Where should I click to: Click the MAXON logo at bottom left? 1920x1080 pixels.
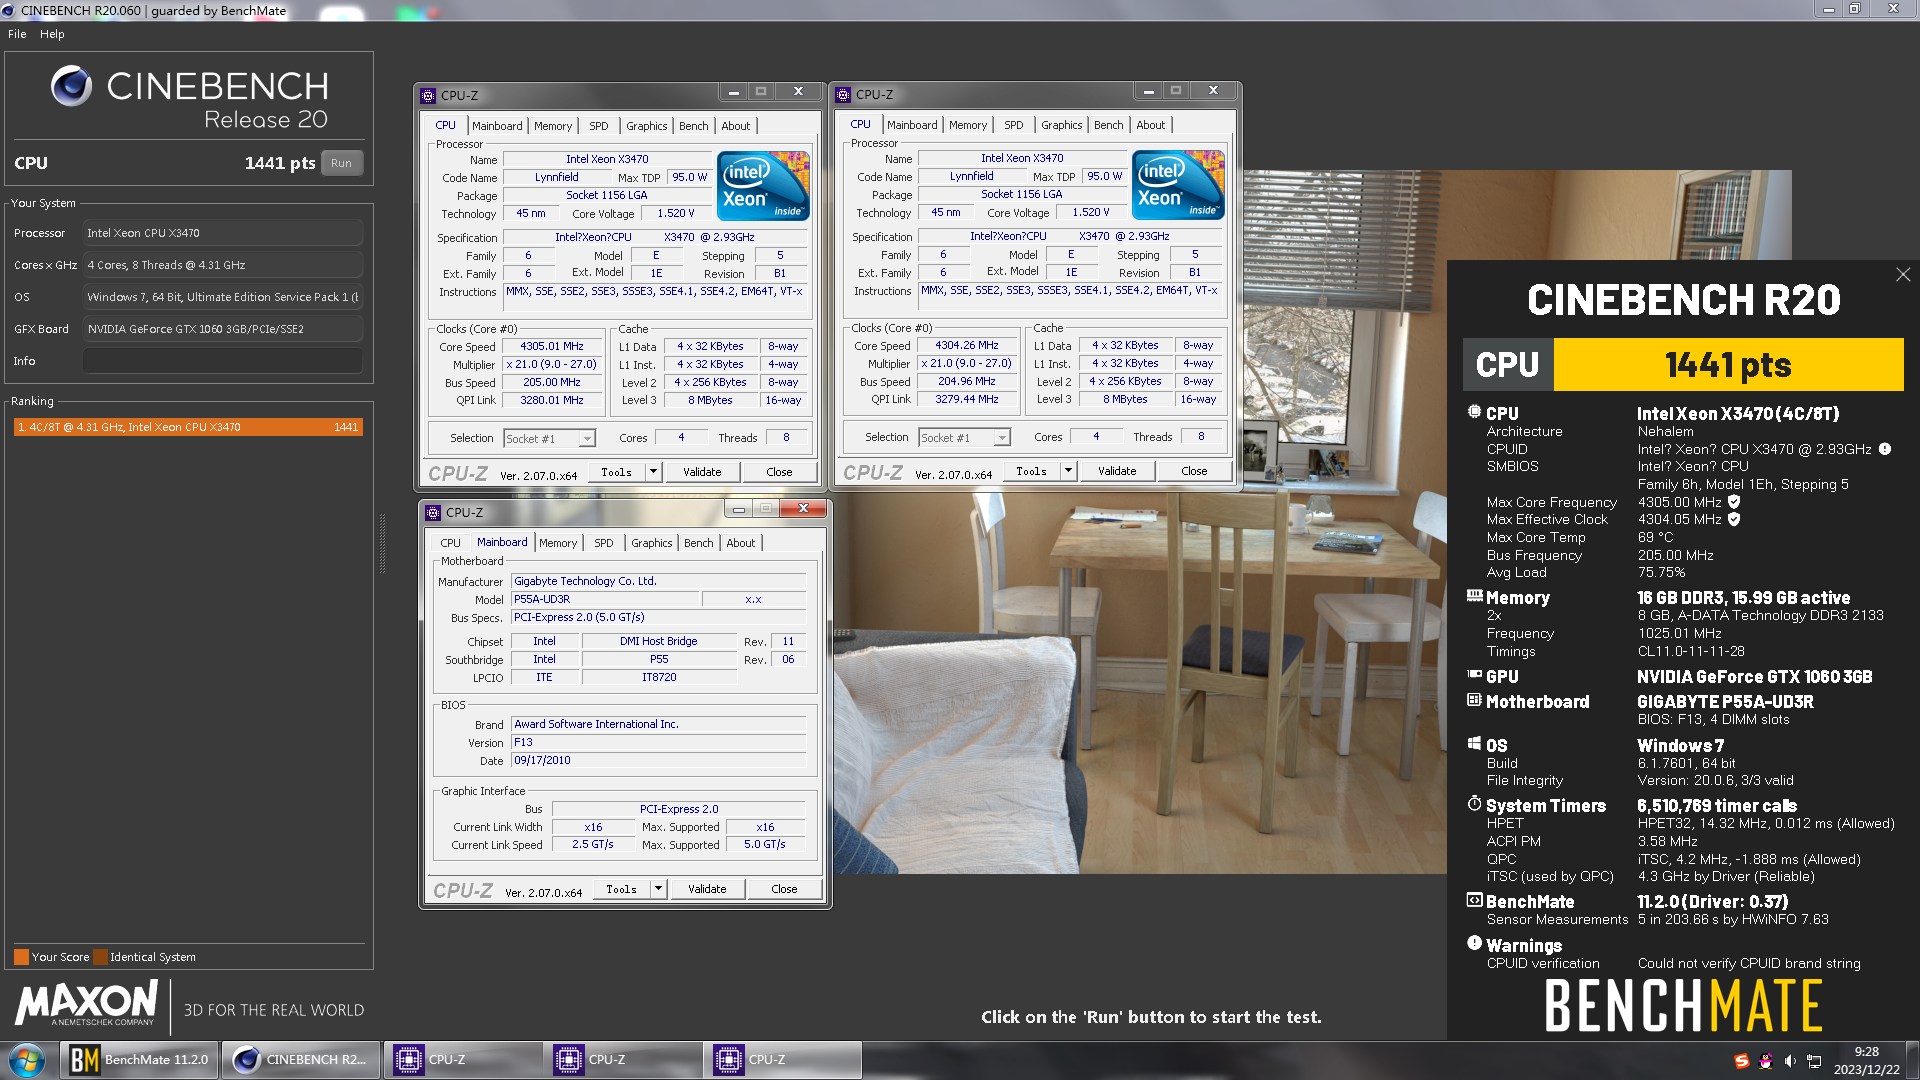(86, 1003)
